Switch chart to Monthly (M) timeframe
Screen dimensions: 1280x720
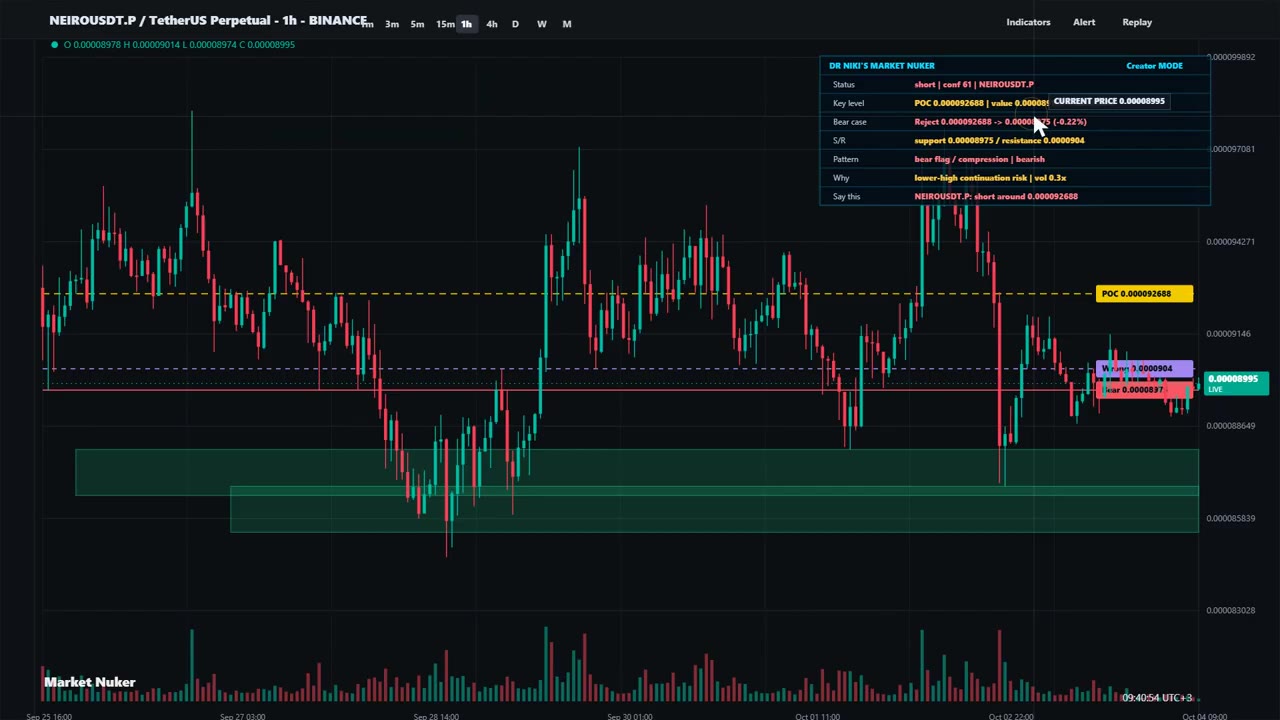coord(567,24)
